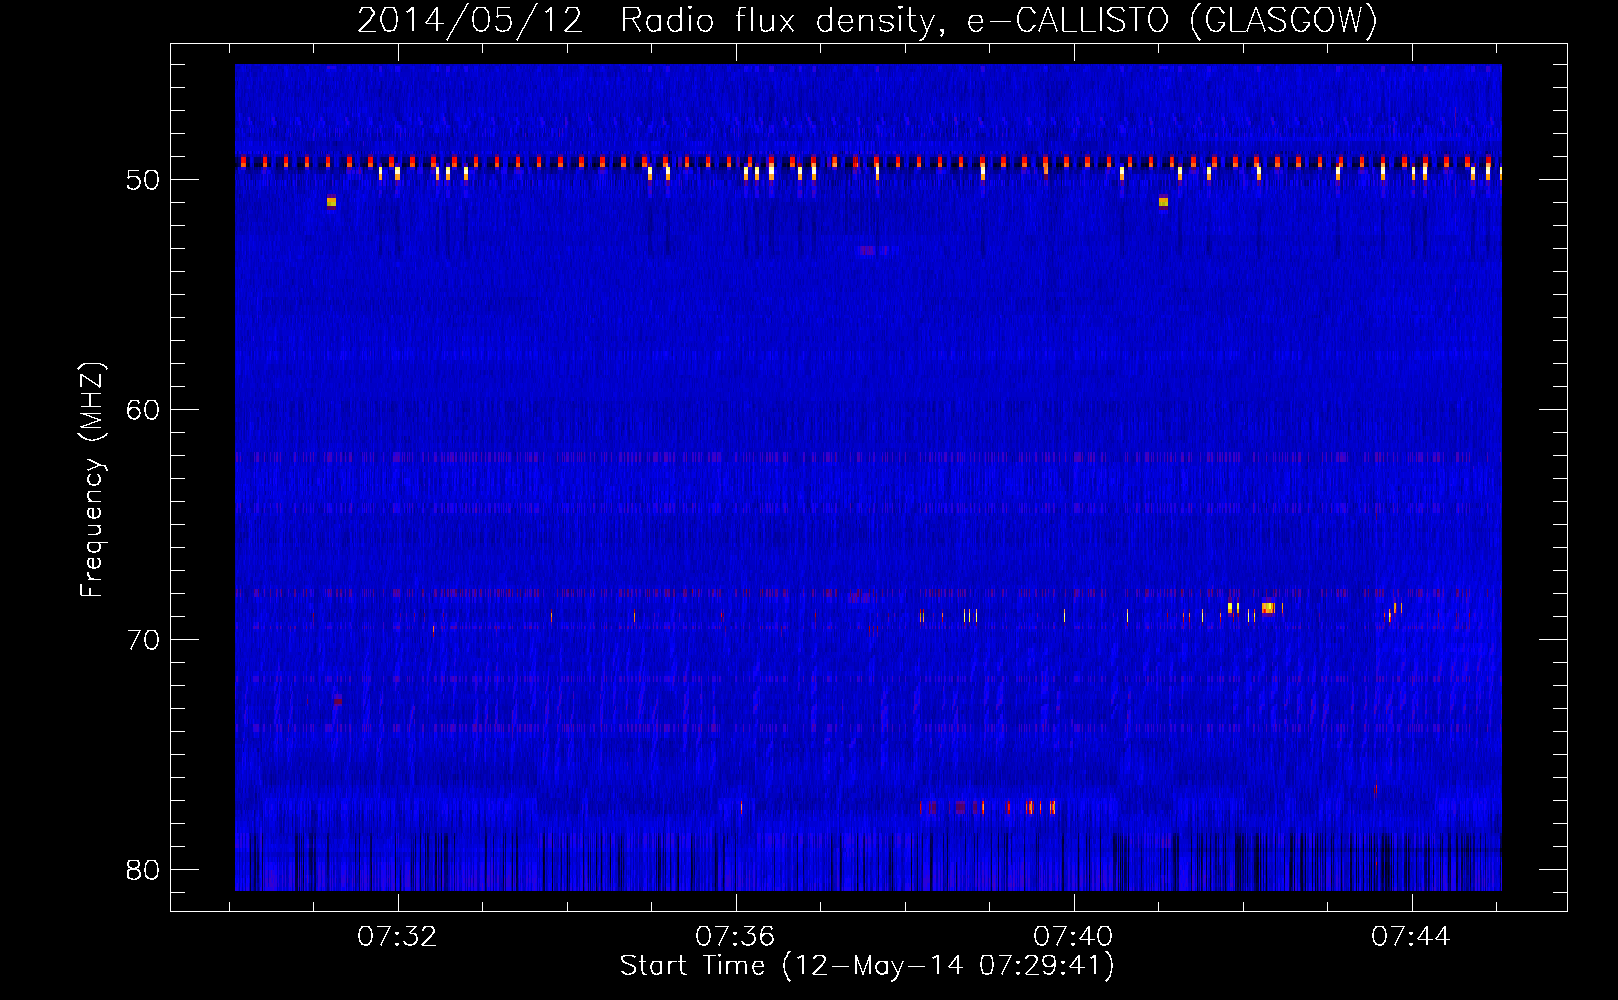
Task: Click the 'Start Time (12-May-14 07:29:41)' axis label
Action: [x=867, y=966]
